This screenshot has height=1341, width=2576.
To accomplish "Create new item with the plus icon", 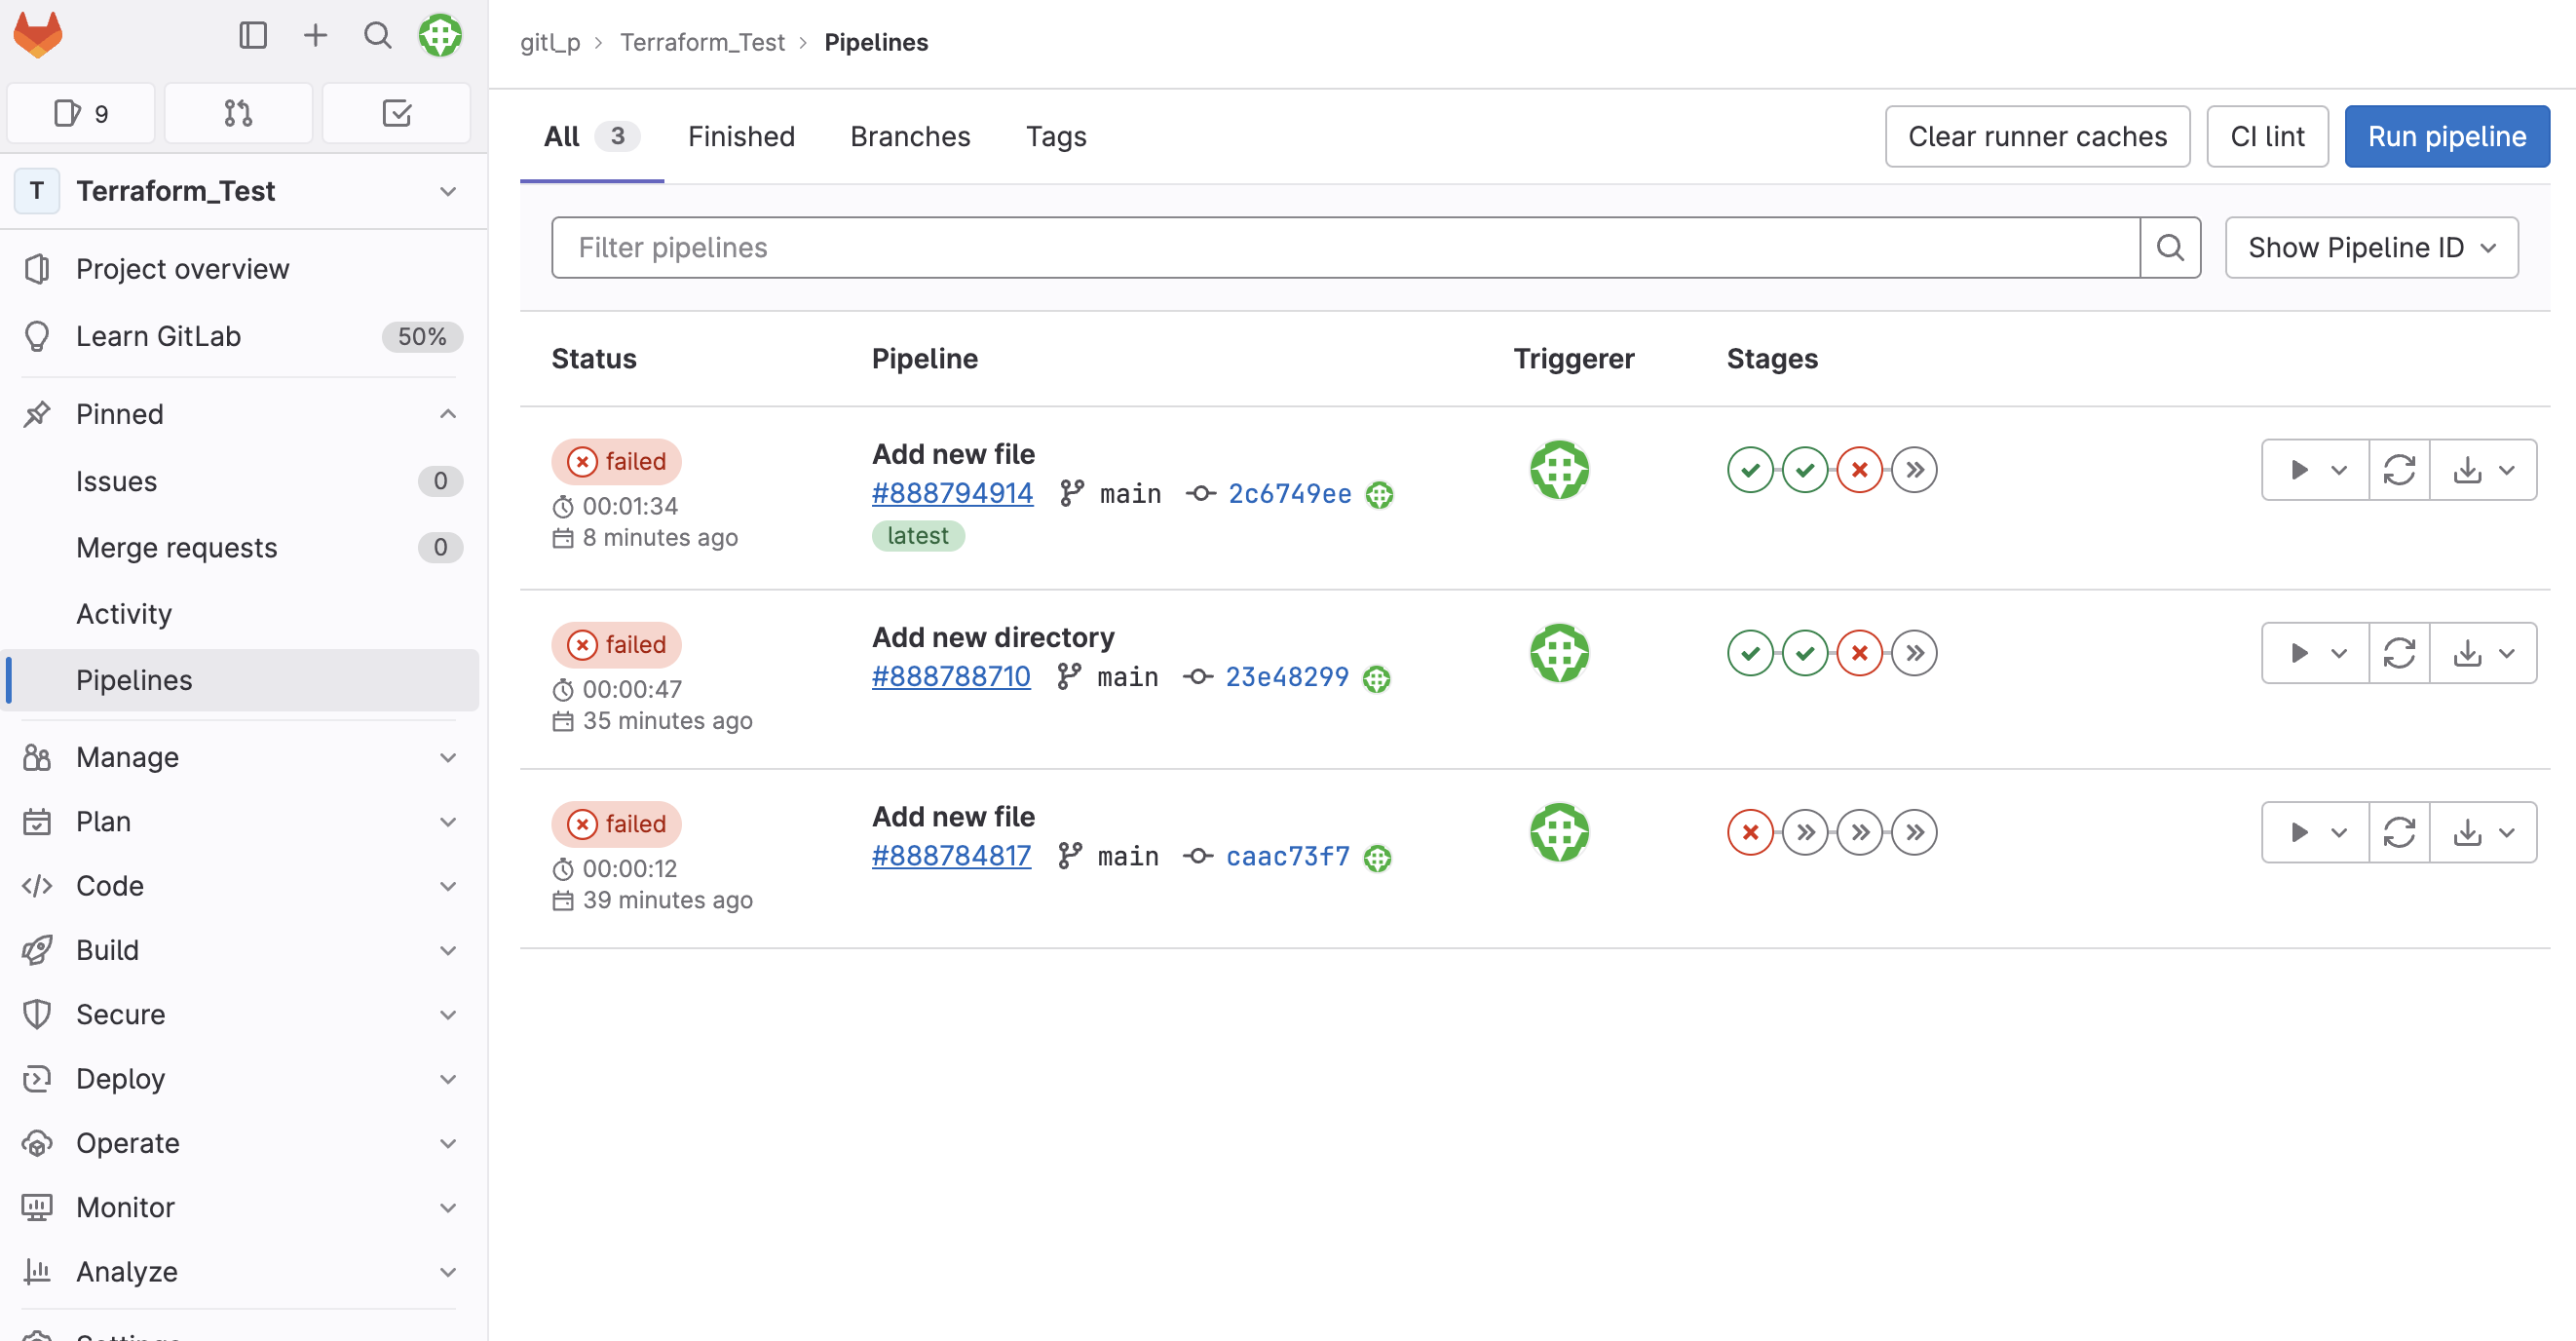I will pos(314,34).
